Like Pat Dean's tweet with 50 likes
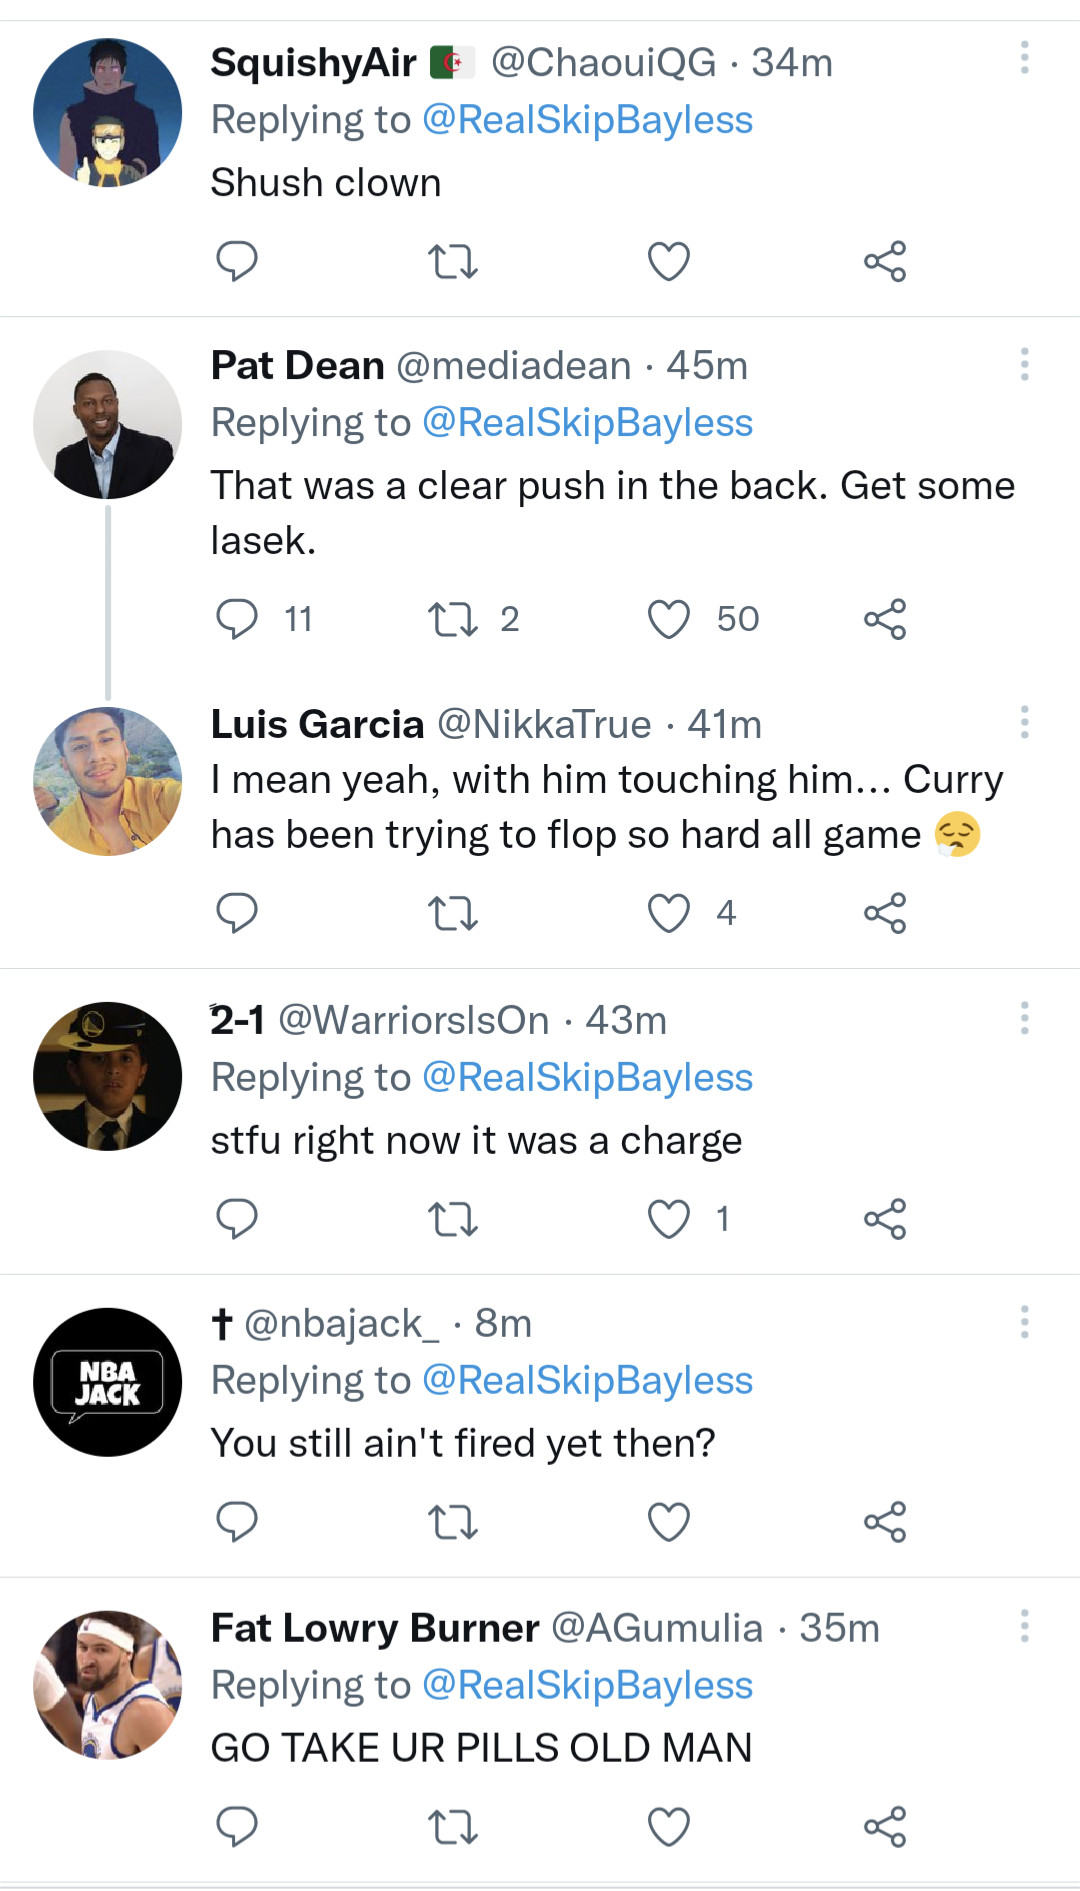 [669, 620]
